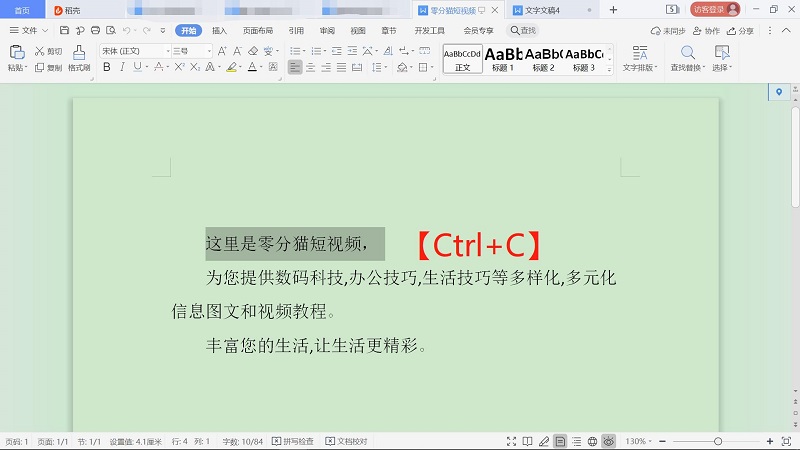This screenshot has width=800, height=450.
Task: Apply superscript with the X² icon
Action: tap(179, 67)
